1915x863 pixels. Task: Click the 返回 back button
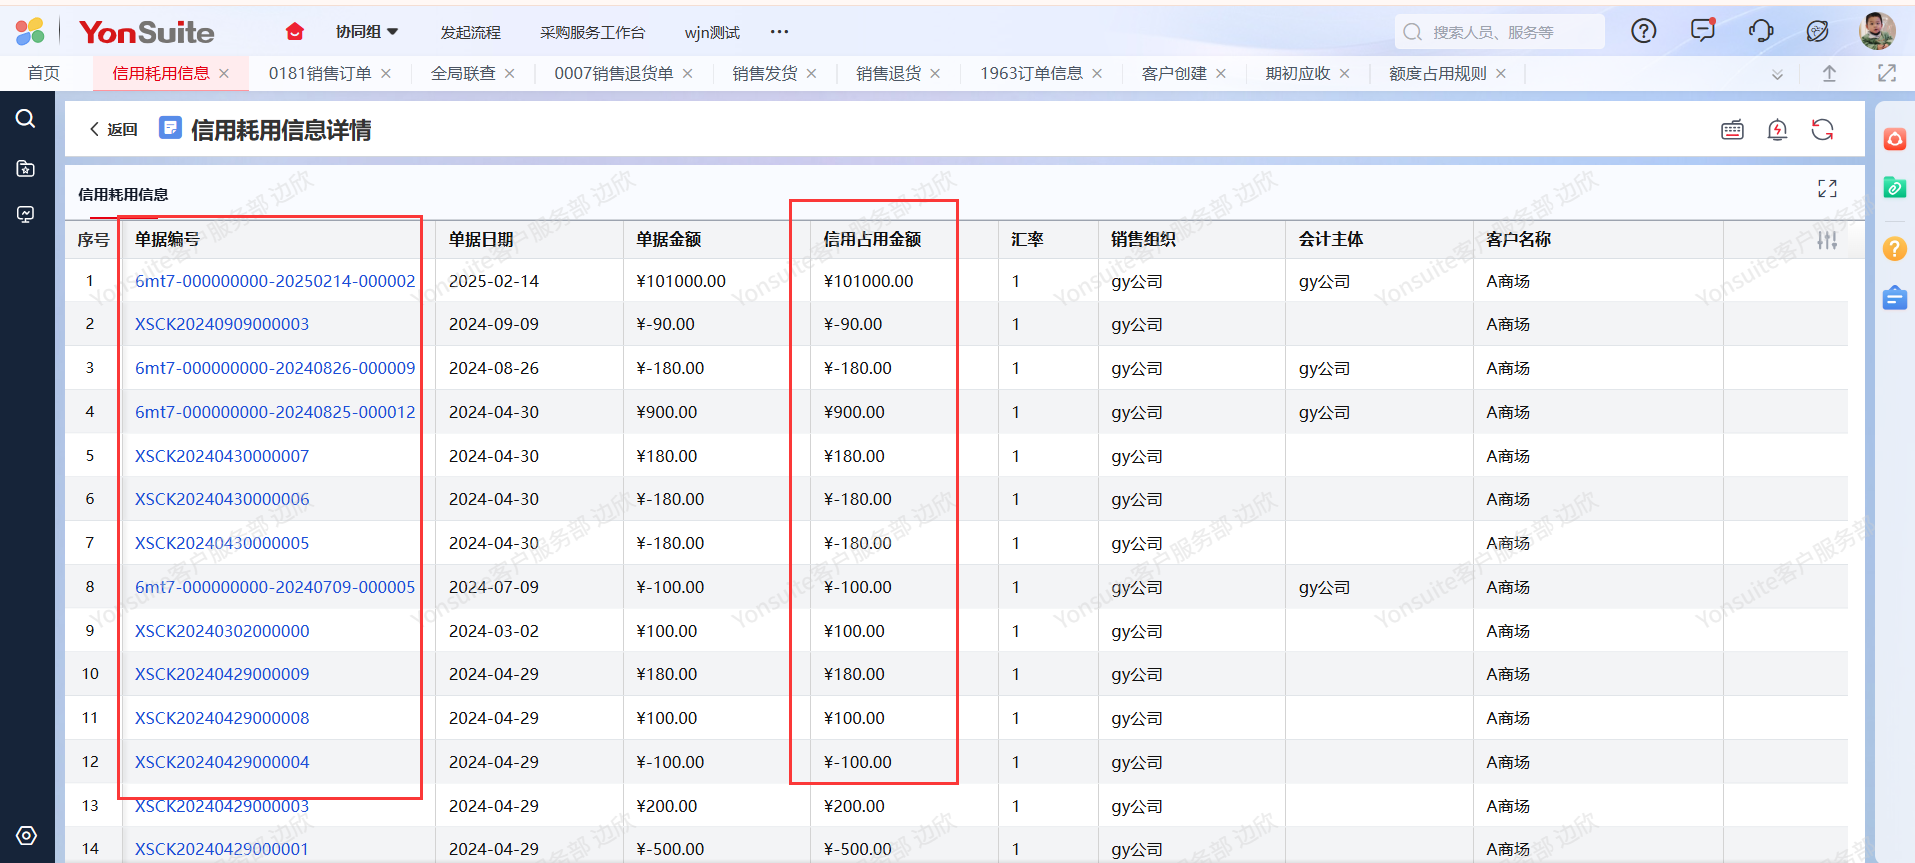tap(113, 130)
